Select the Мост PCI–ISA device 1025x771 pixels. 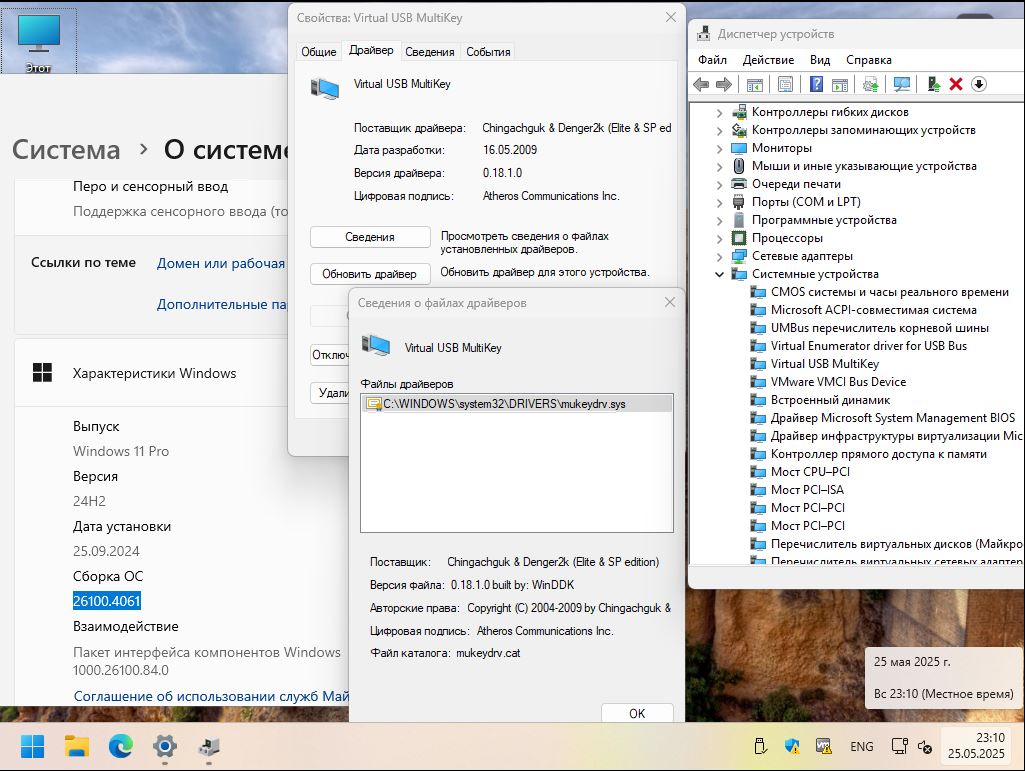(x=807, y=490)
